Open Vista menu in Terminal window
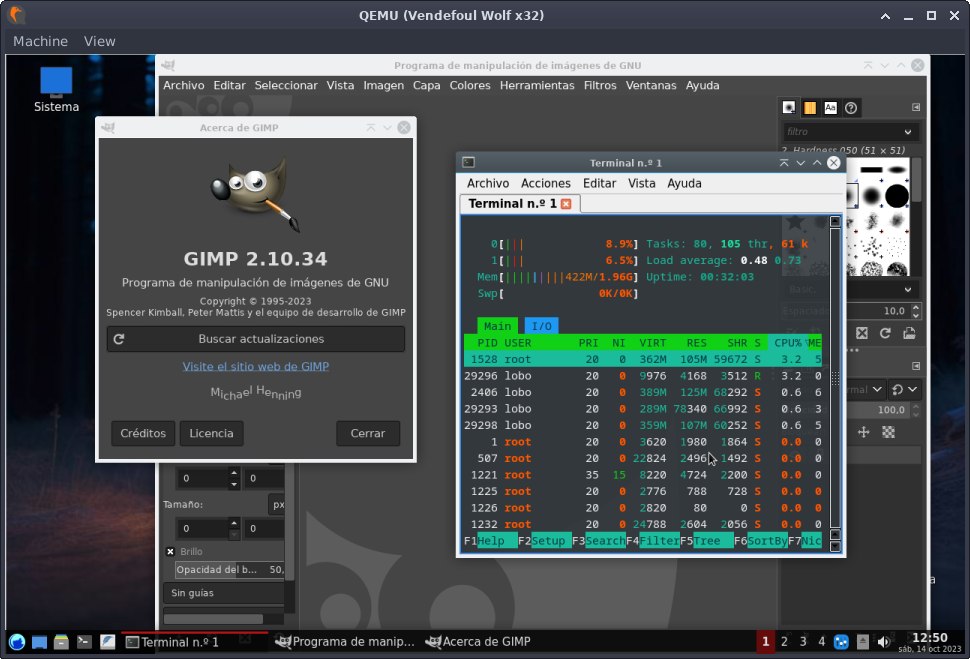 click(x=642, y=183)
